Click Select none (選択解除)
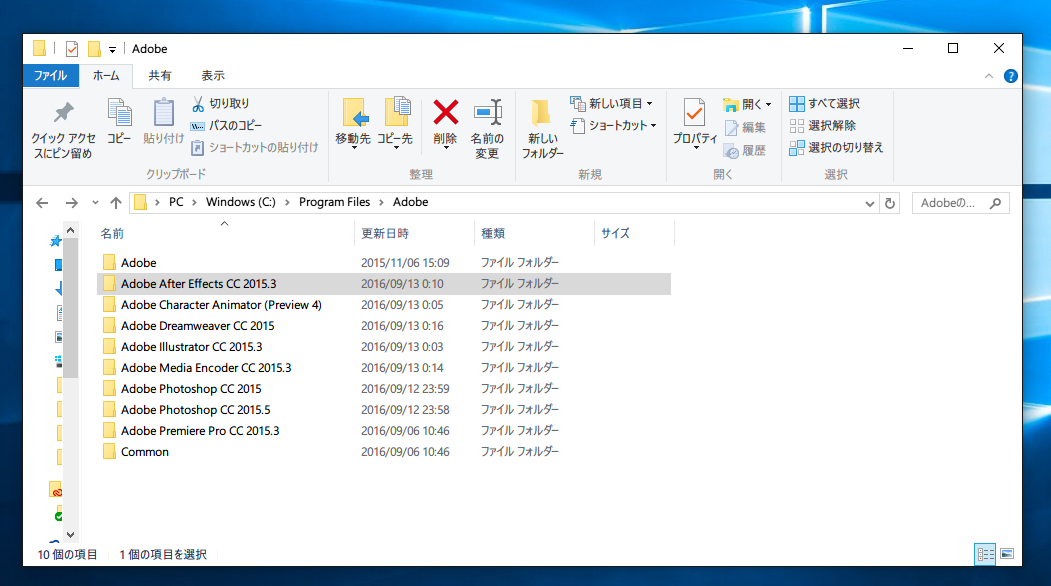1051x586 pixels. [823, 125]
